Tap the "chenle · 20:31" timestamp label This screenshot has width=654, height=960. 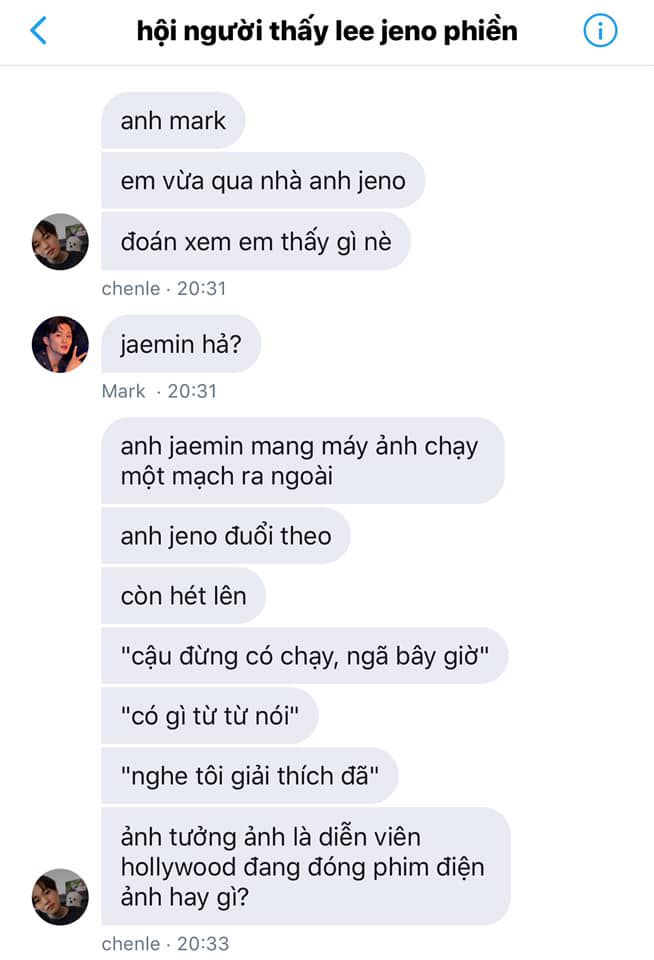164,288
